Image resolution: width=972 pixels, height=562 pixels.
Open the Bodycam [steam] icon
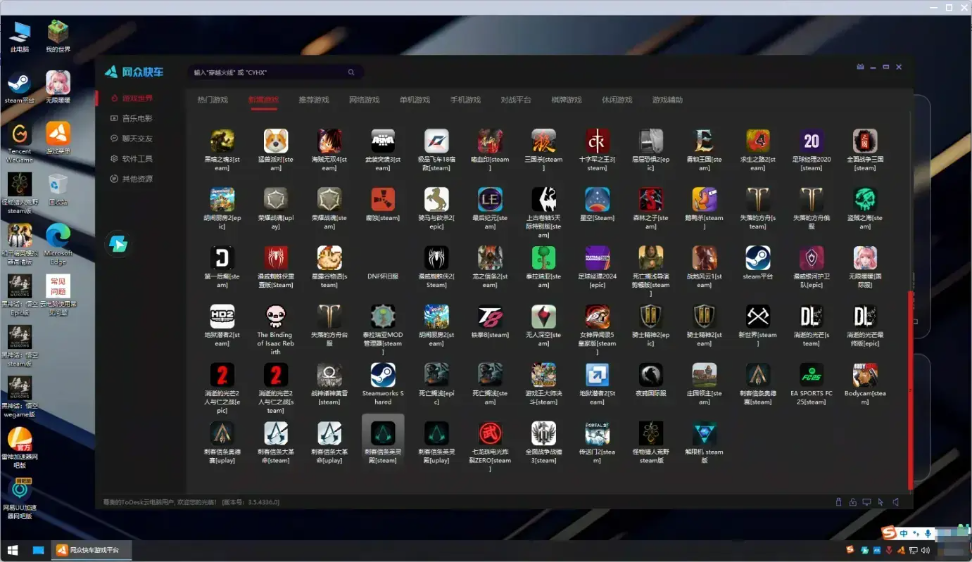point(865,375)
